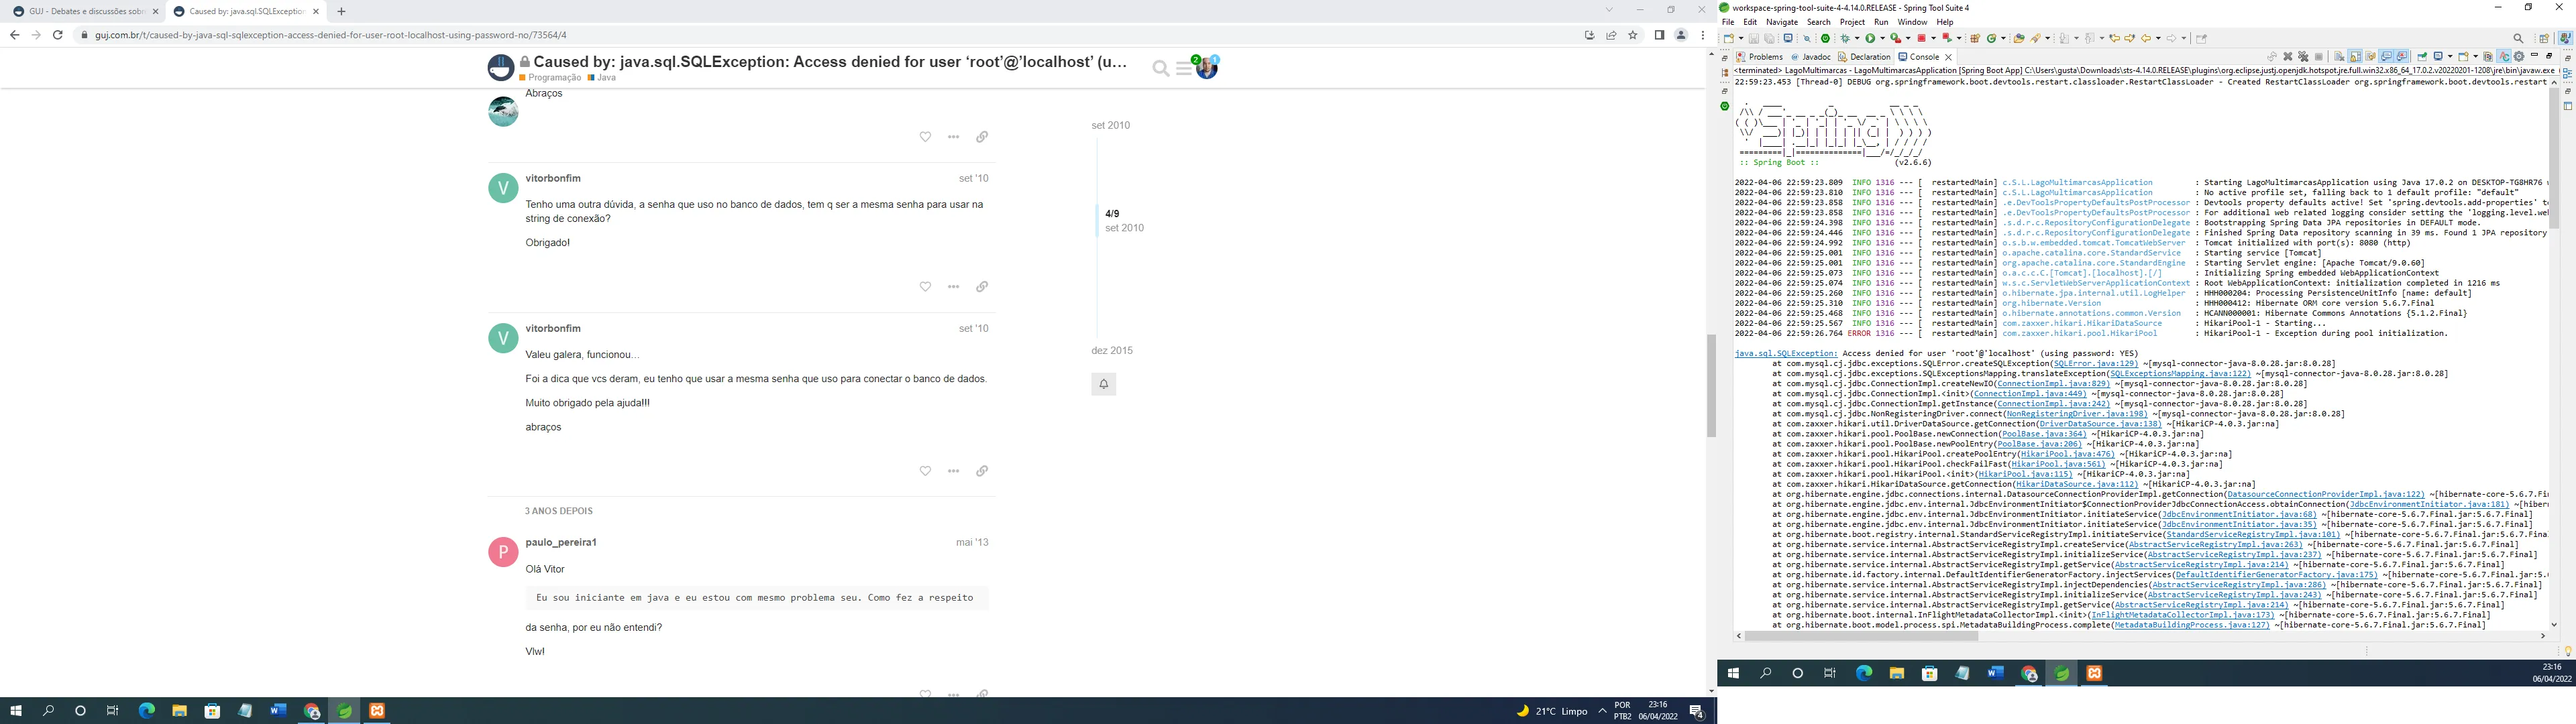The width and height of the screenshot is (2576, 724).
Task: Click the Debug bug icon in toolbar
Action: [1845, 39]
